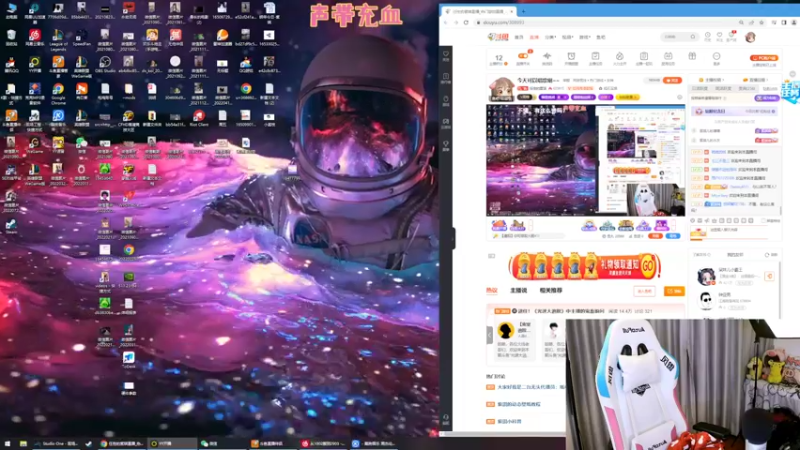Switch to the 热议 tab
The height and width of the screenshot is (450, 800).
tap(491, 290)
